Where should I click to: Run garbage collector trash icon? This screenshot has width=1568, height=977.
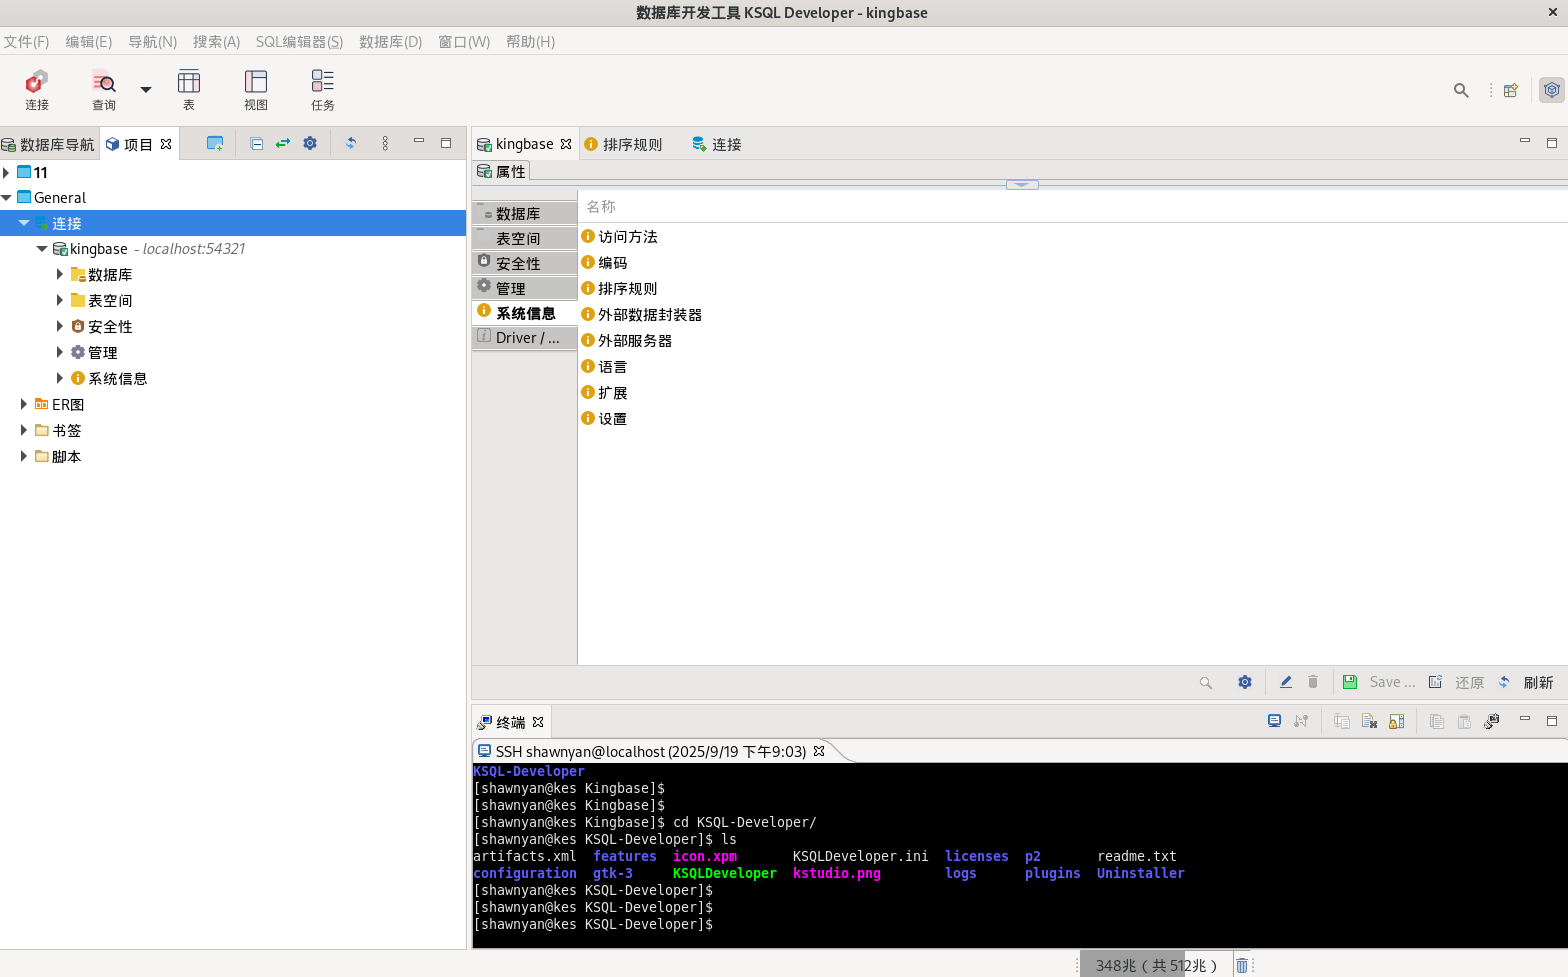1242,965
